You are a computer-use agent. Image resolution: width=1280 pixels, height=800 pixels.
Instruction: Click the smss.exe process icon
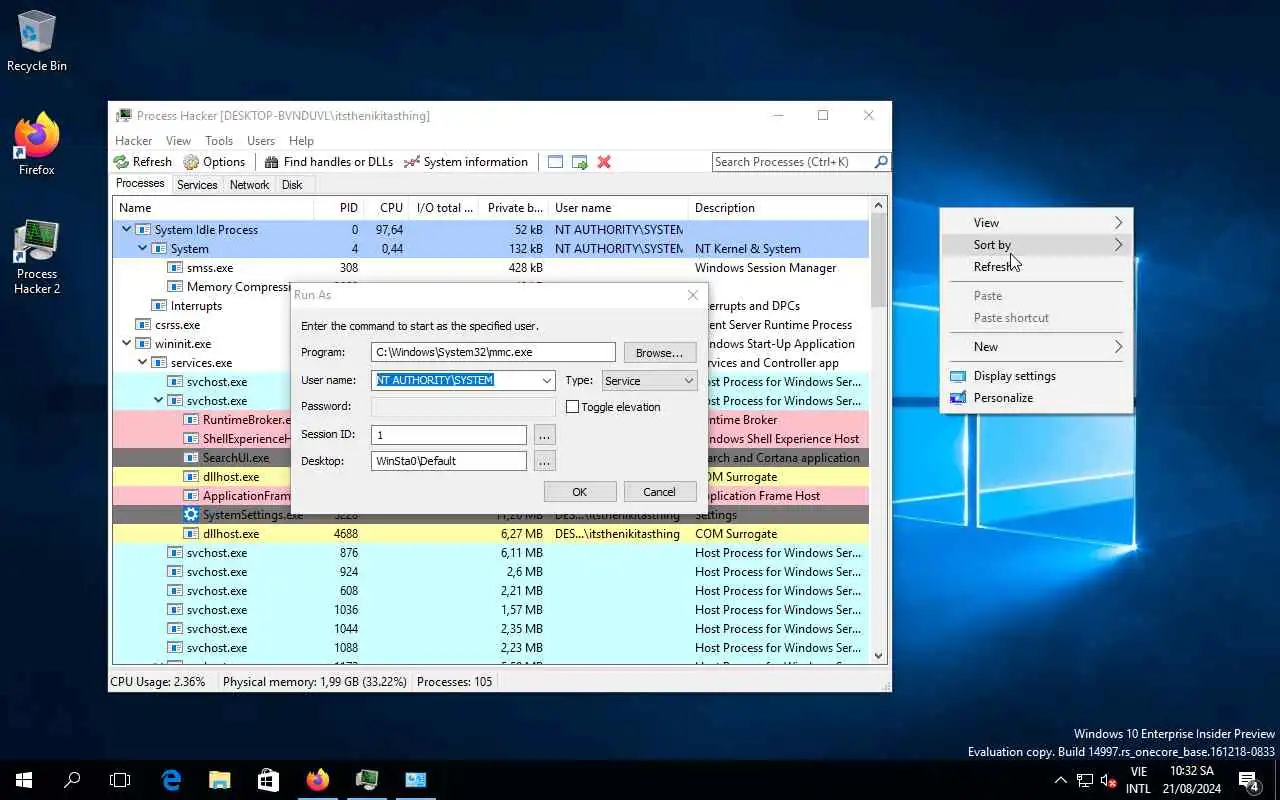(175, 268)
